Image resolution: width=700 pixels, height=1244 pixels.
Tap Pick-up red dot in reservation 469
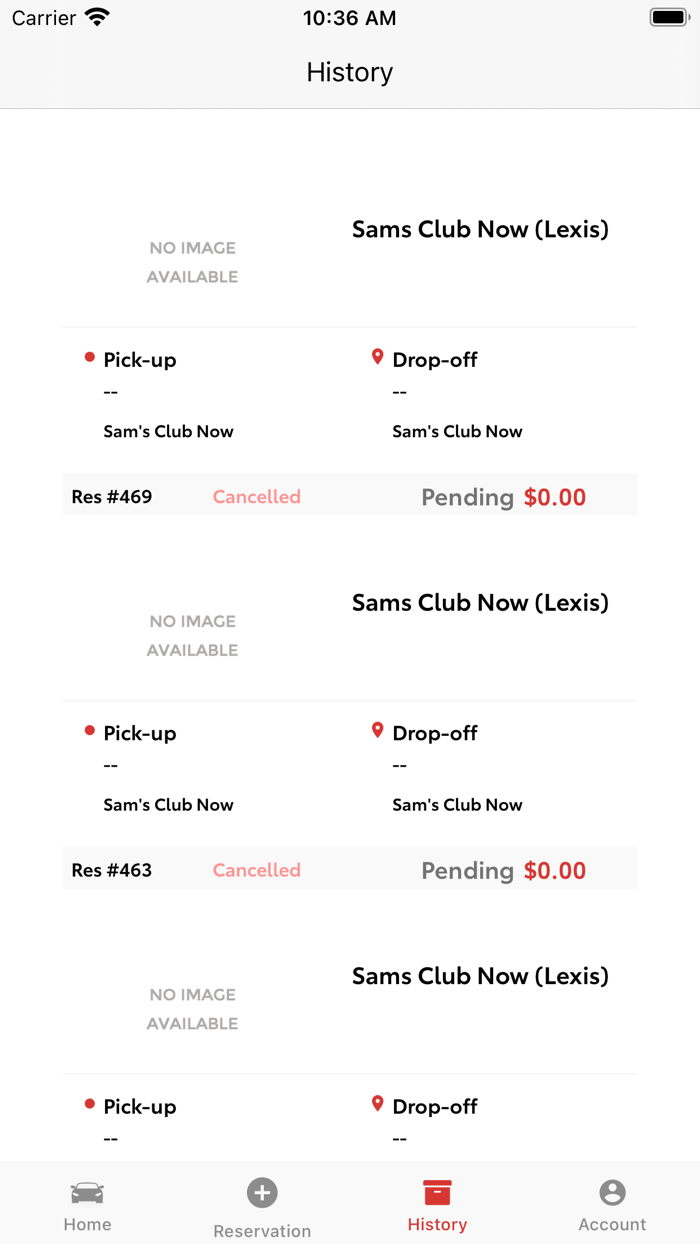tap(90, 357)
